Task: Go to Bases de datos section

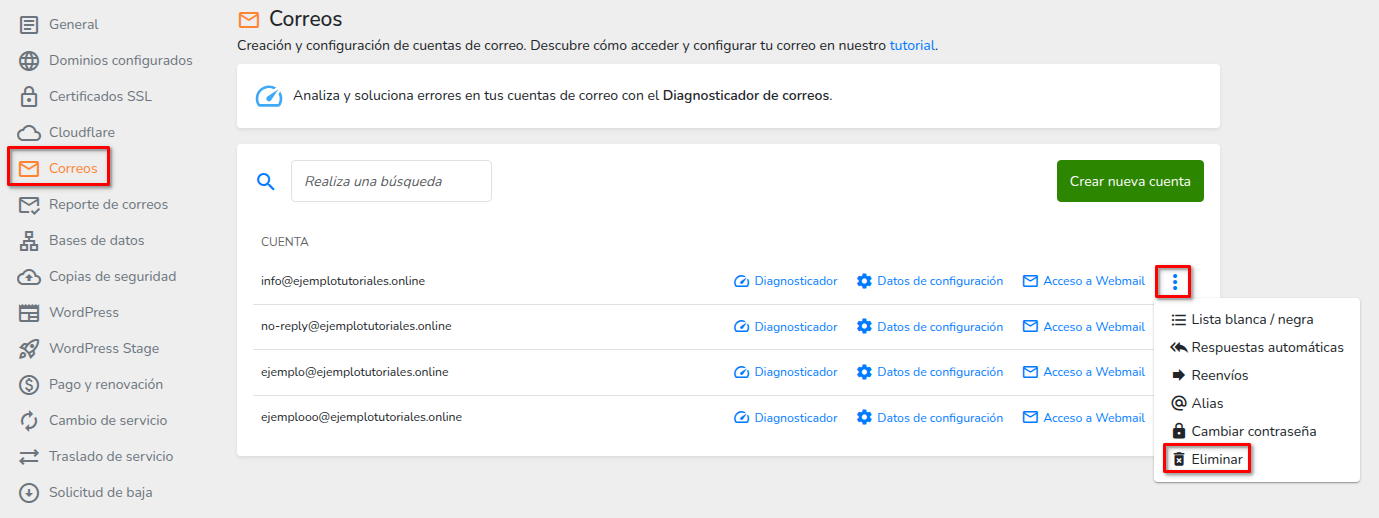Action: point(96,241)
